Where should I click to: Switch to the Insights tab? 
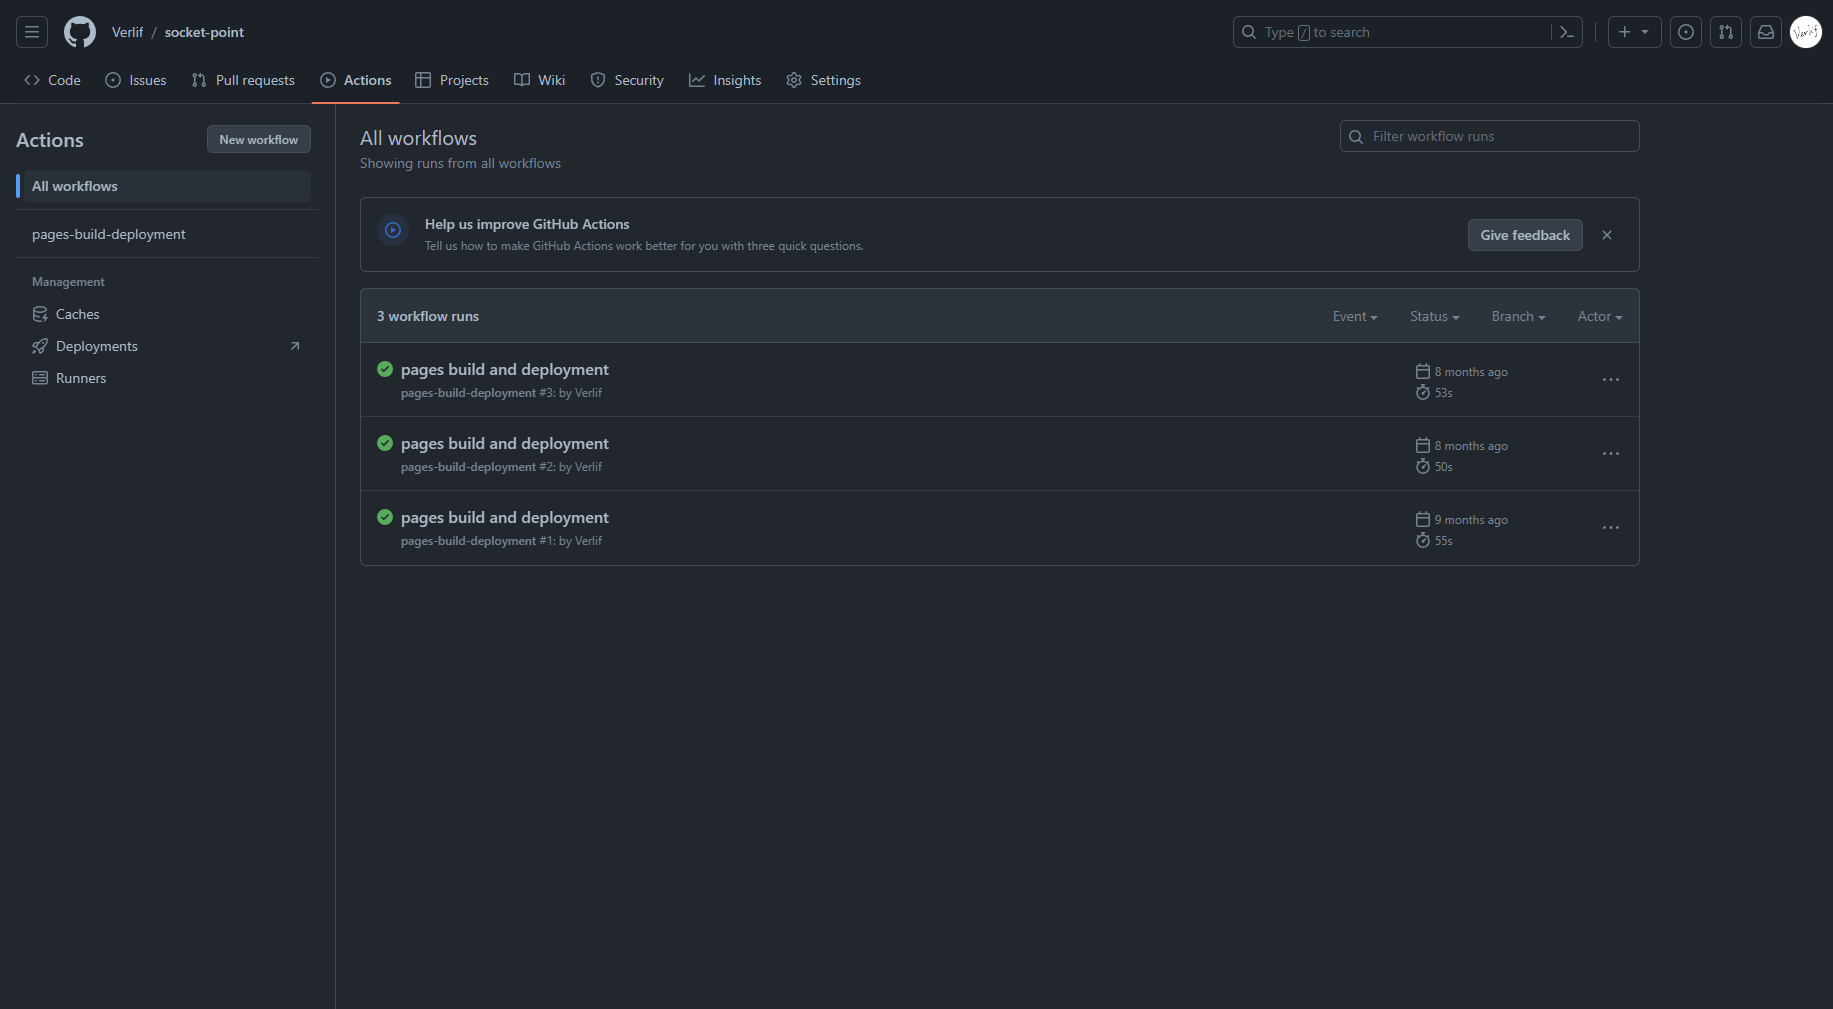726,80
